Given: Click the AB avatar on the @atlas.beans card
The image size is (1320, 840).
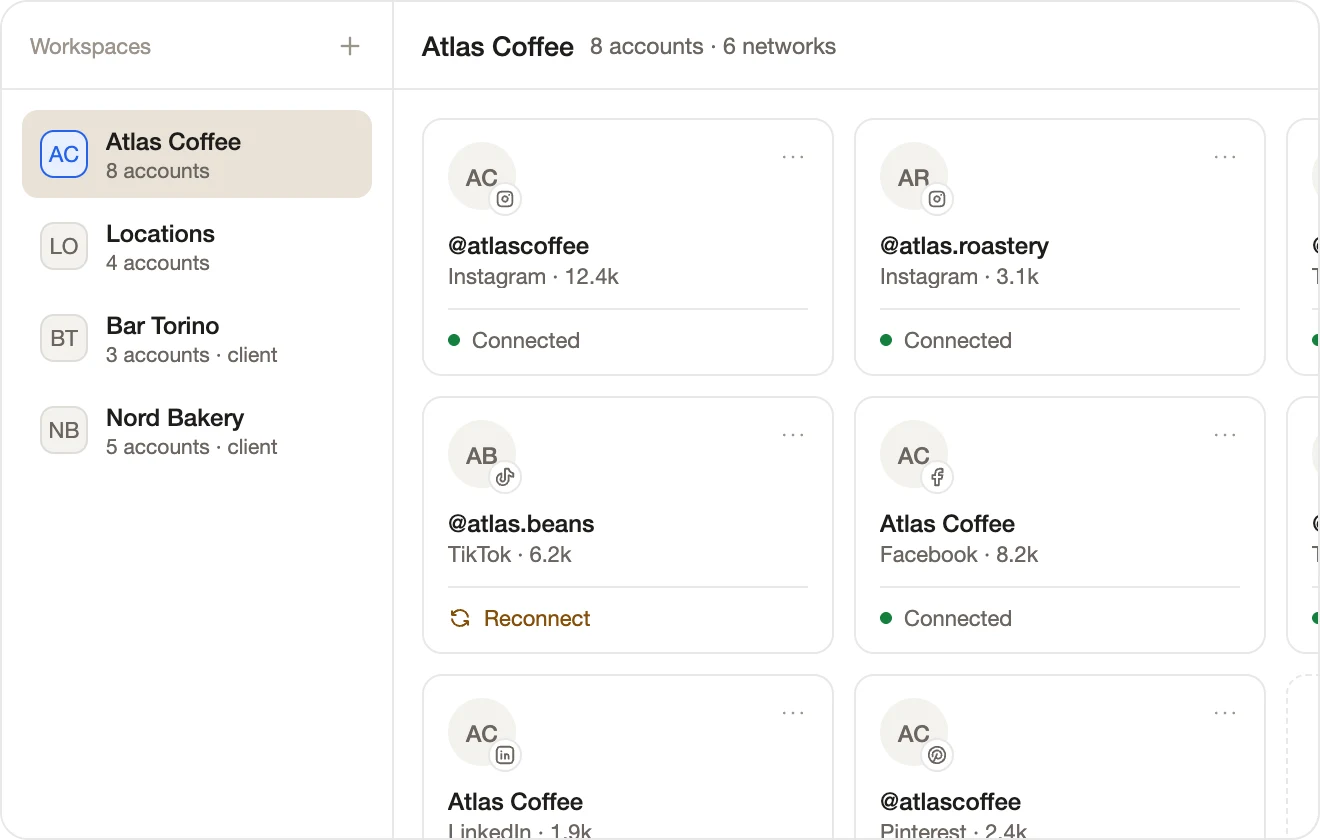Looking at the screenshot, I should (x=482, y=456).
